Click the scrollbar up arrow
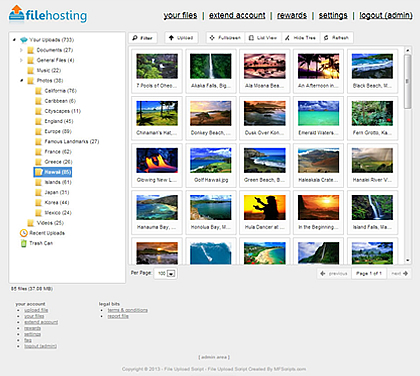Screen dimensions: 420x376 pyautogui.click(x=407, y=50)
